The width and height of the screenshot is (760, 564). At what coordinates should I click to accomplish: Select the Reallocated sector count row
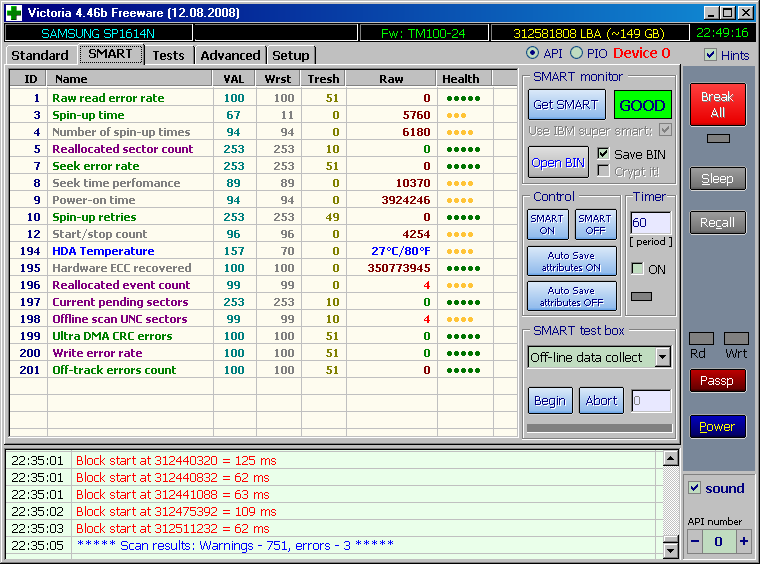point(263,149)
